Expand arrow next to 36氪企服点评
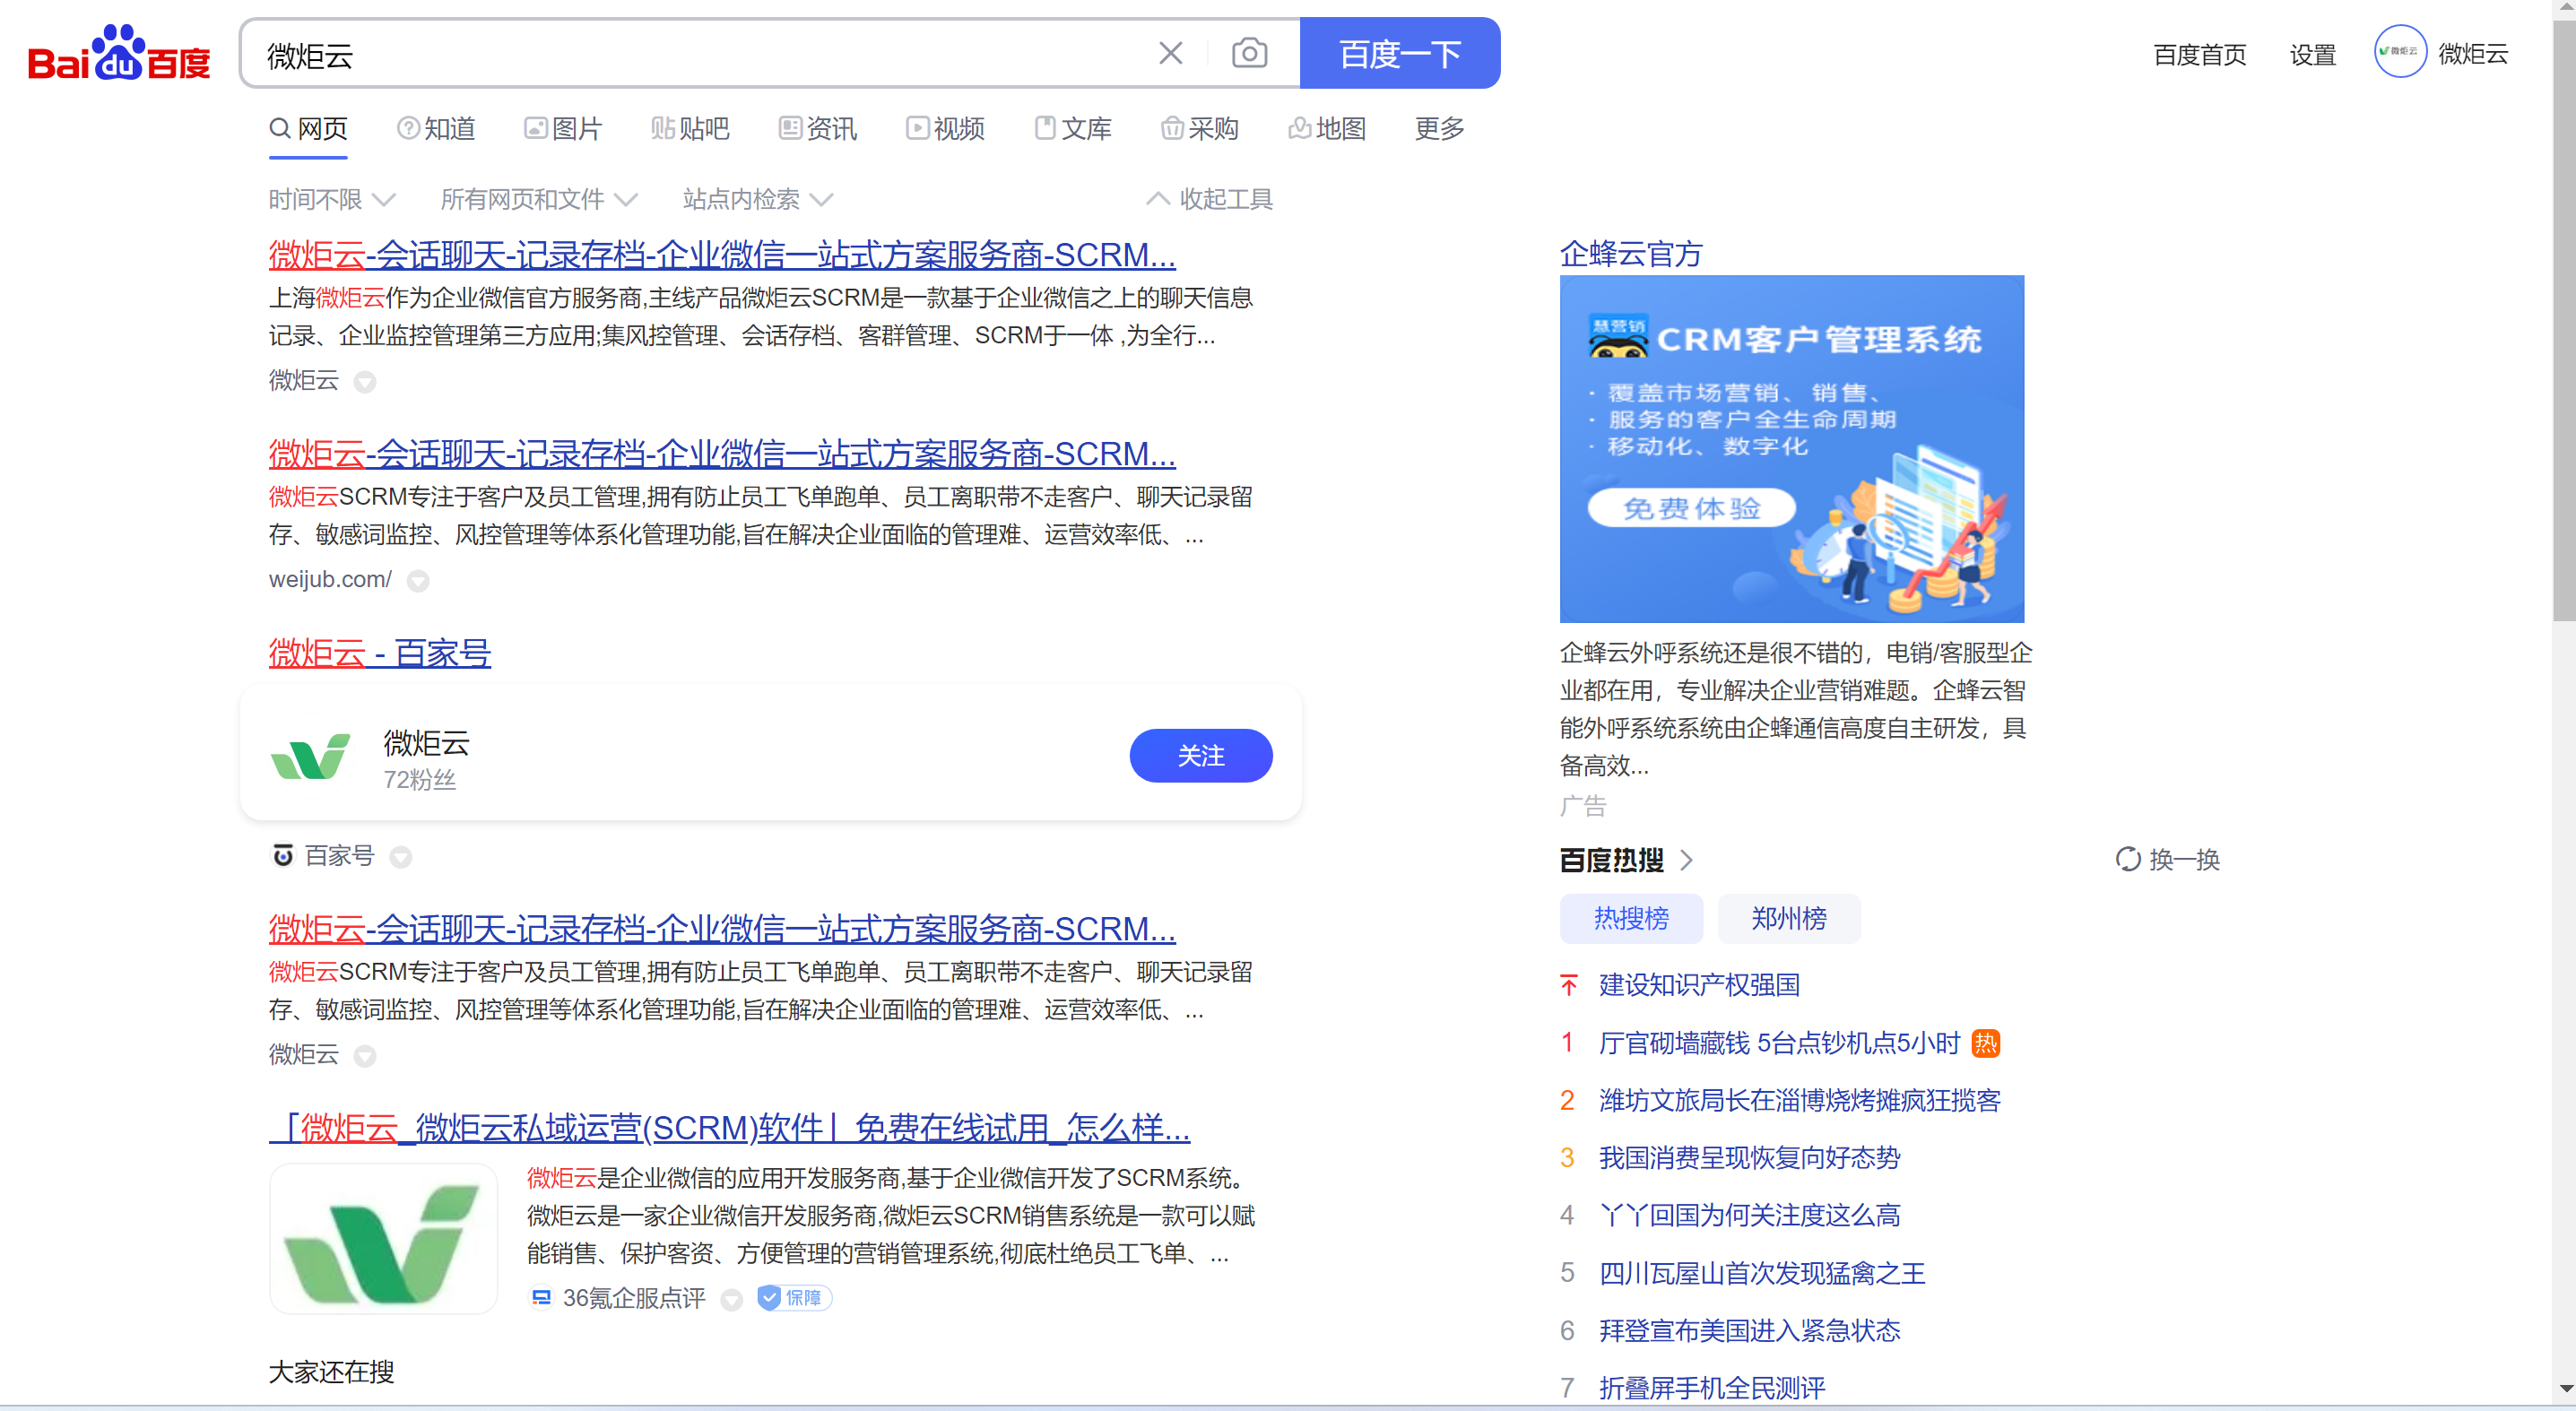The image size is (2576, 1411). pyautogui.click(x=732, y=1300)
